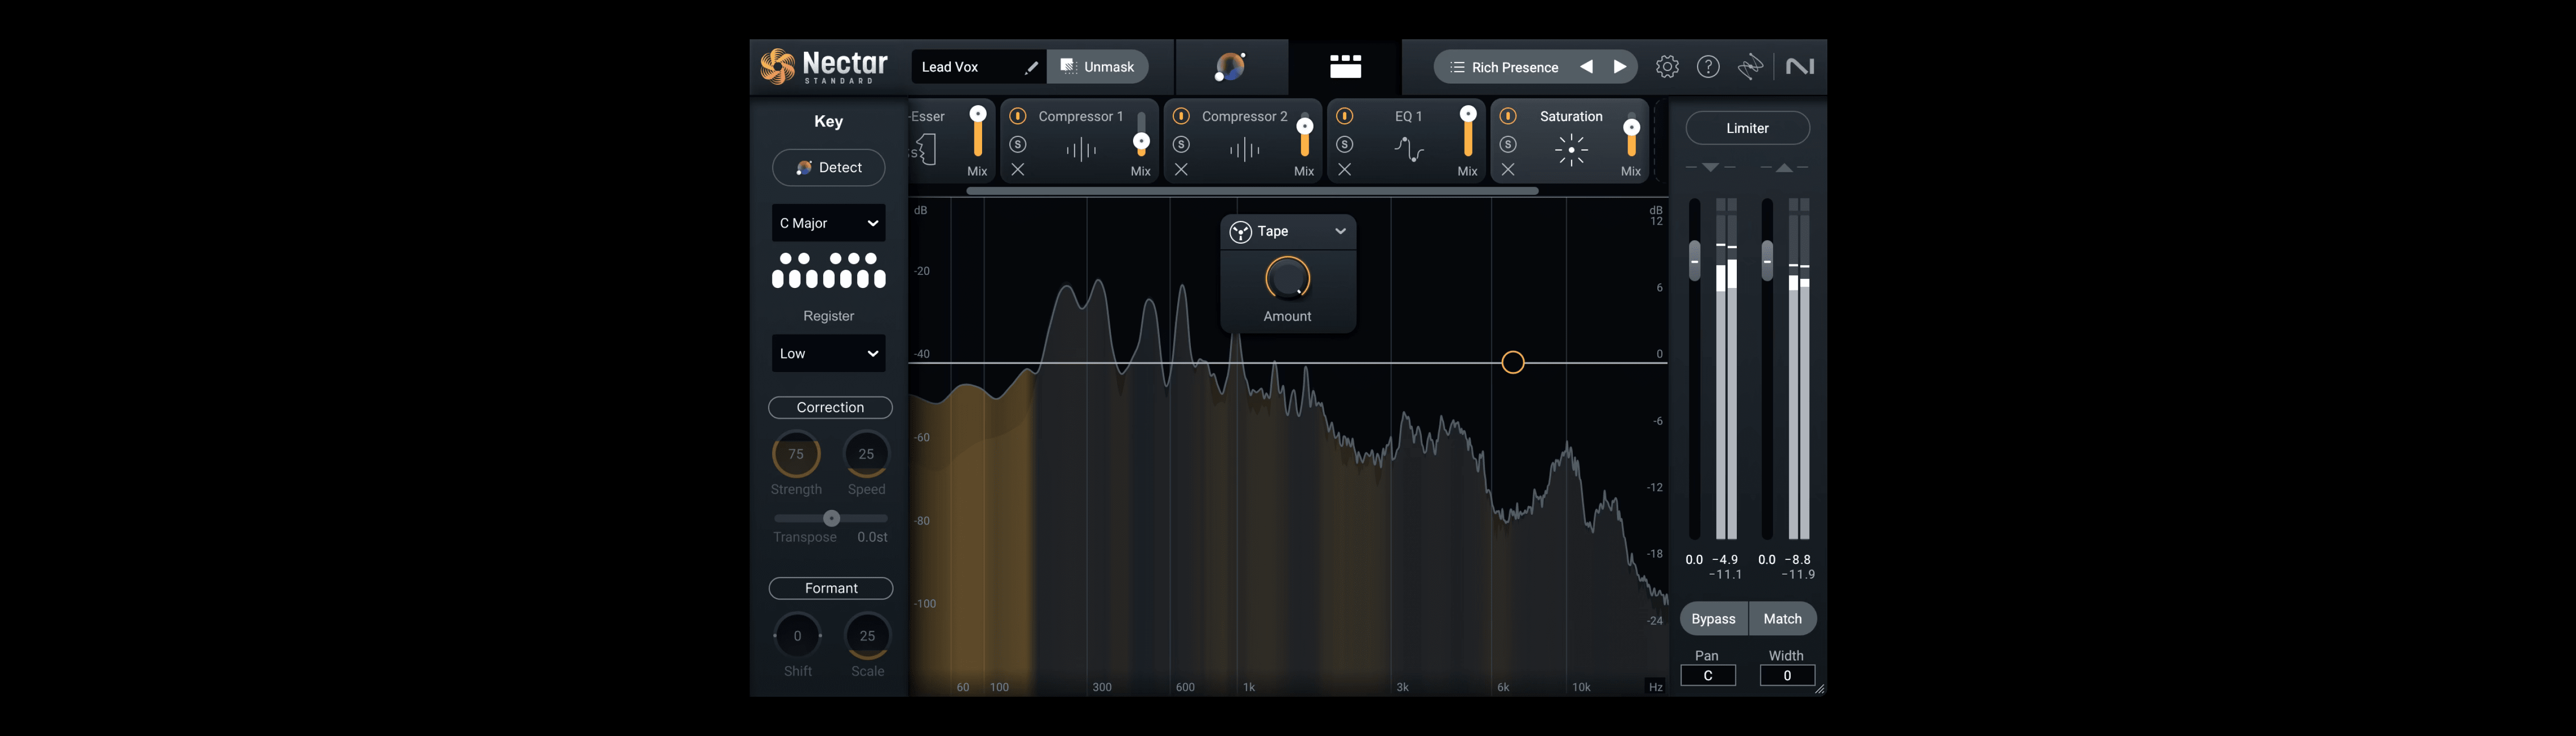Select the Compressor 2 waveform icon
2576x736 pixels.
(1244, 150)
